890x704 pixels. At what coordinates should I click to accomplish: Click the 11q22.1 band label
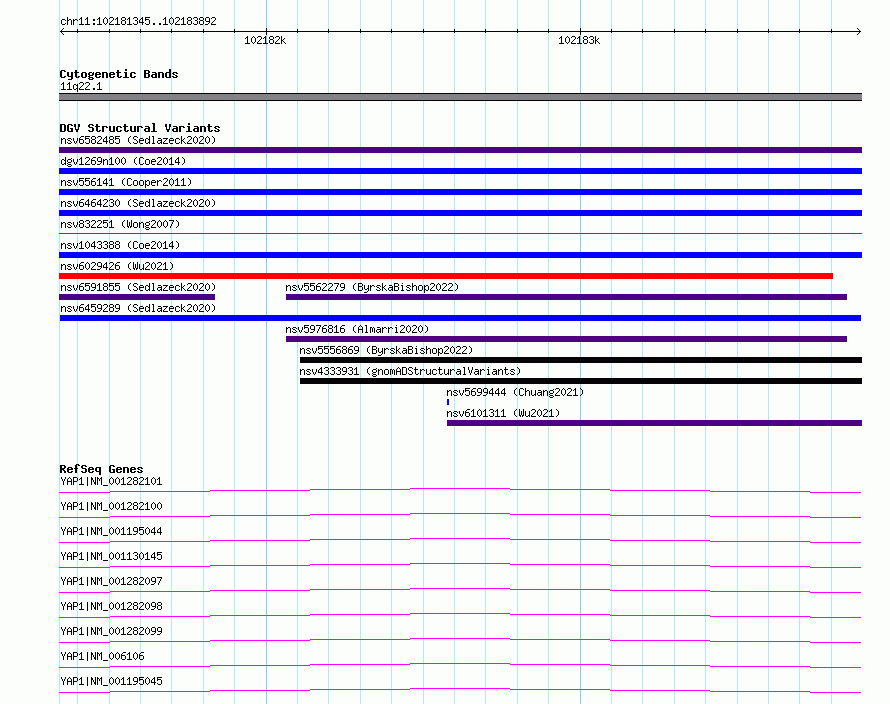tap(81, 86)
